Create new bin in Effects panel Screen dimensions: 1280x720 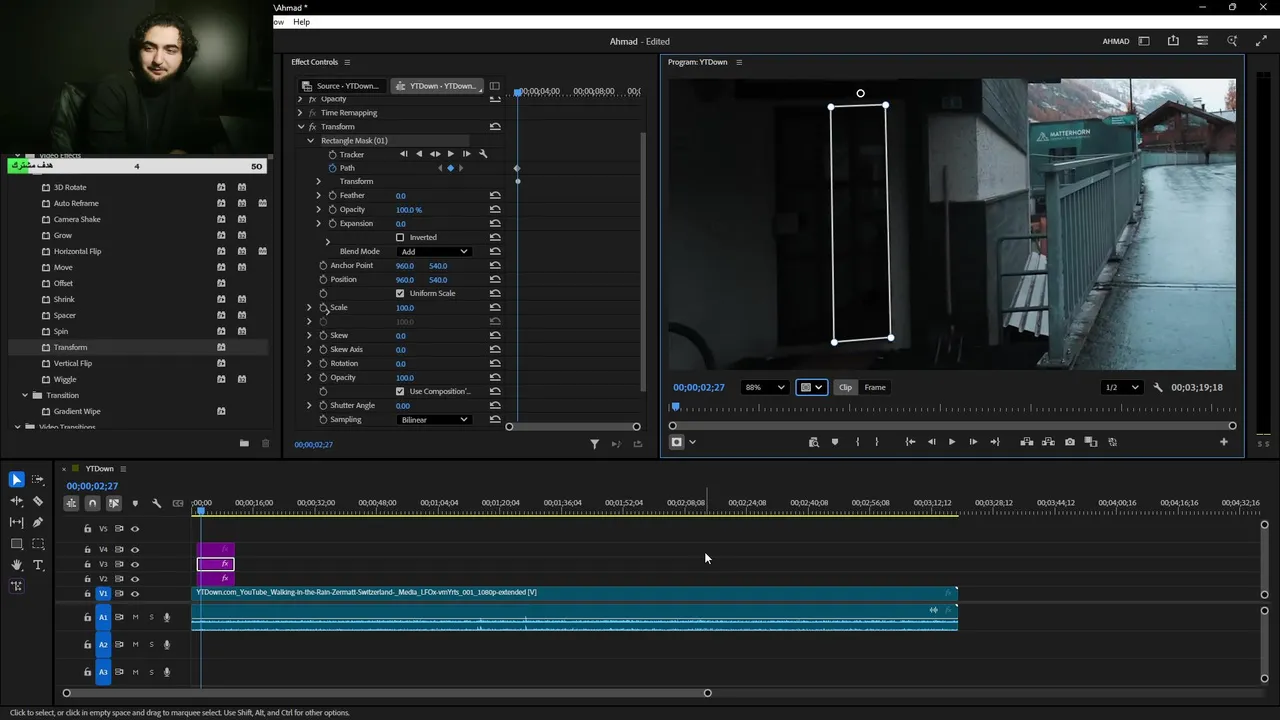(244, 443)
